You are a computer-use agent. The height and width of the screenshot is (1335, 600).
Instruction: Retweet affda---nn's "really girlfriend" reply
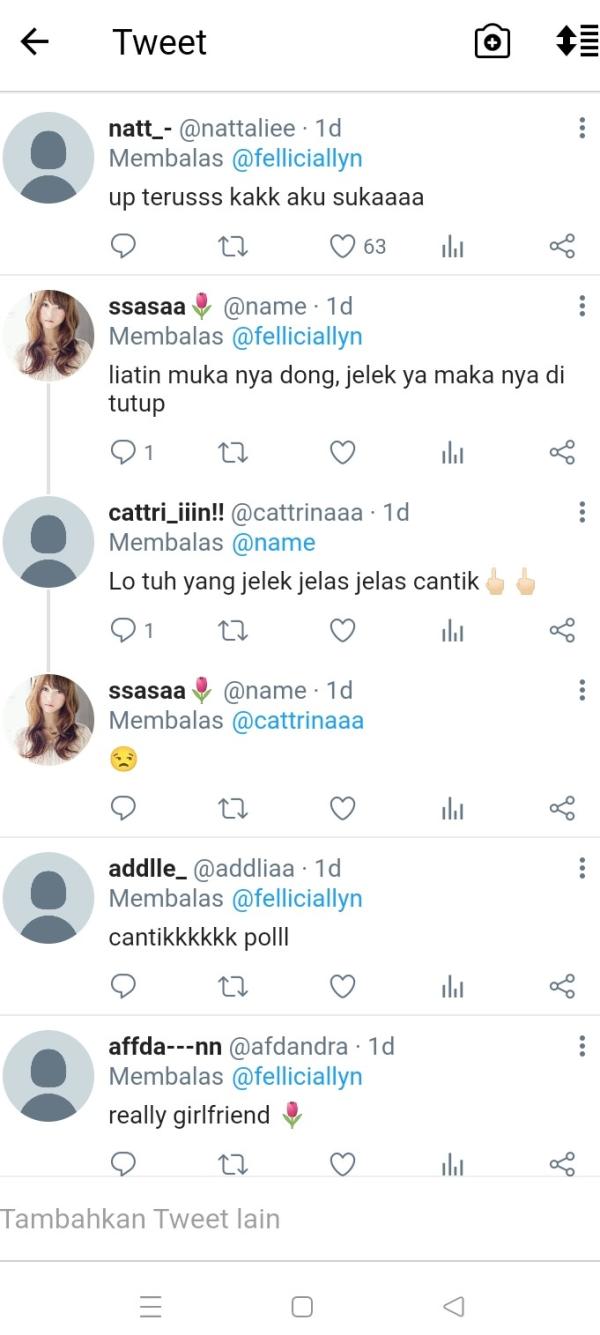coord(233,1163)
